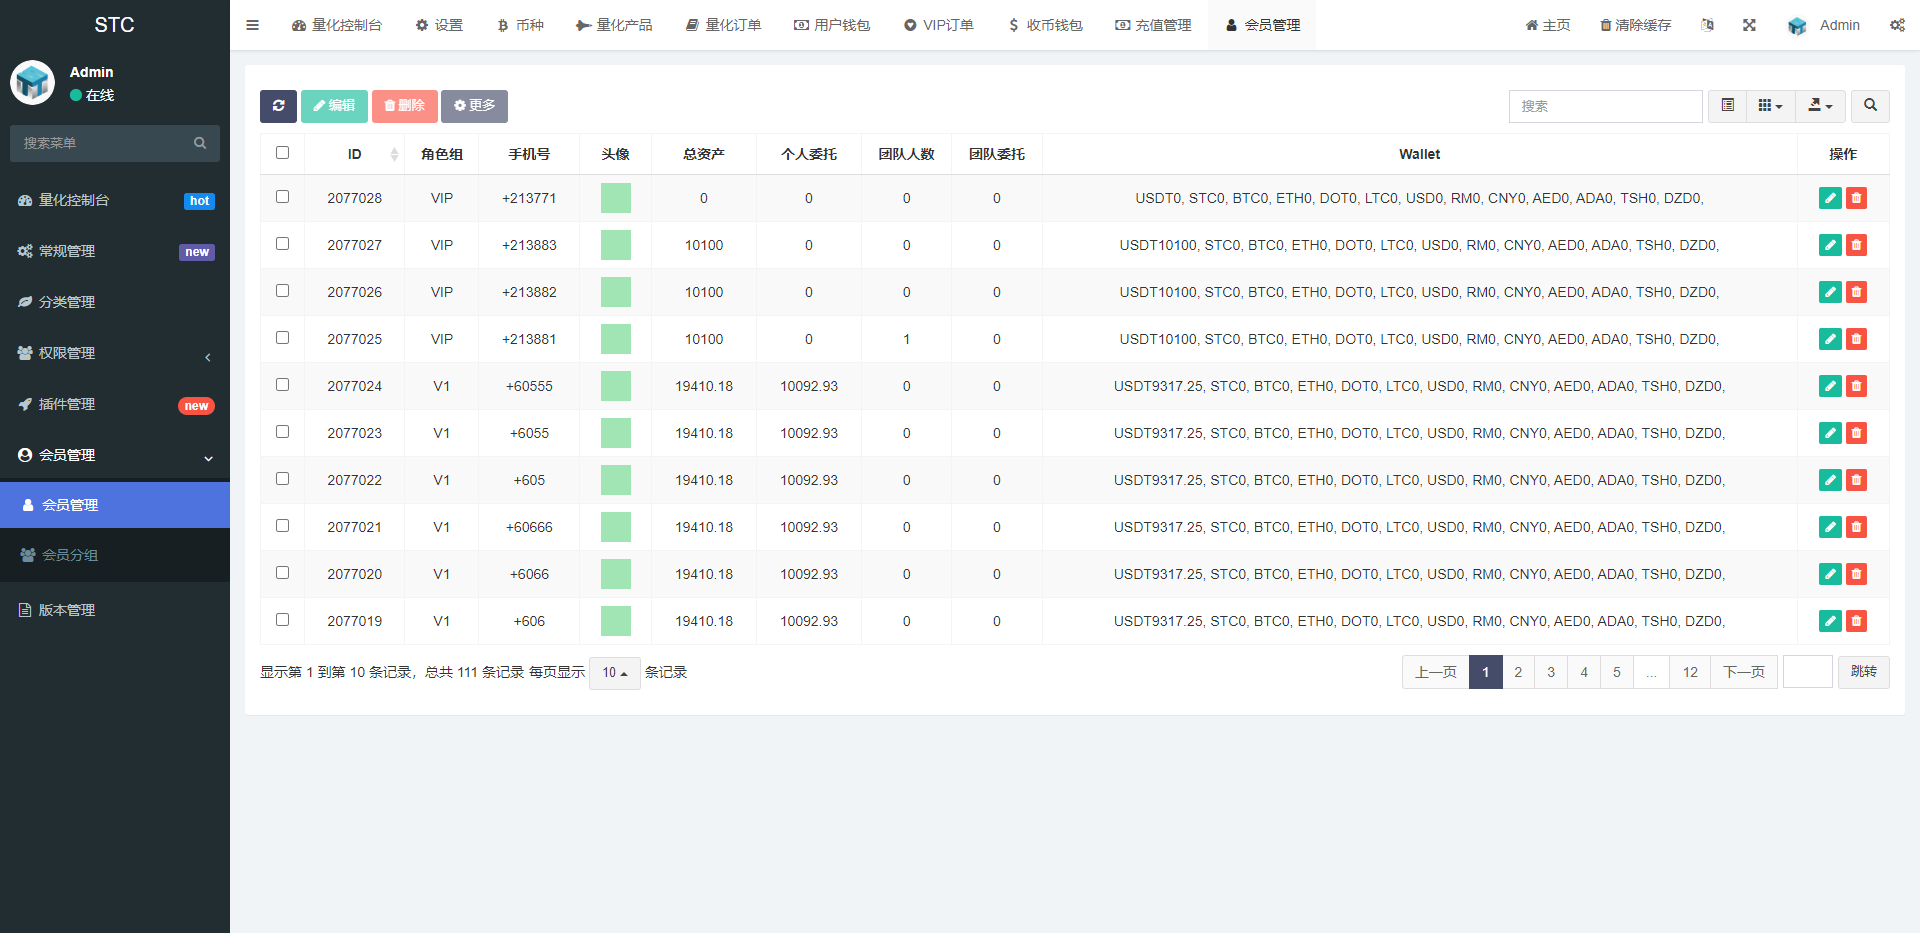Open the fullscreen toggle icon in top bar
Image resolution: width=1920 pixels, height=933 pixels.
pos(1749,25)
